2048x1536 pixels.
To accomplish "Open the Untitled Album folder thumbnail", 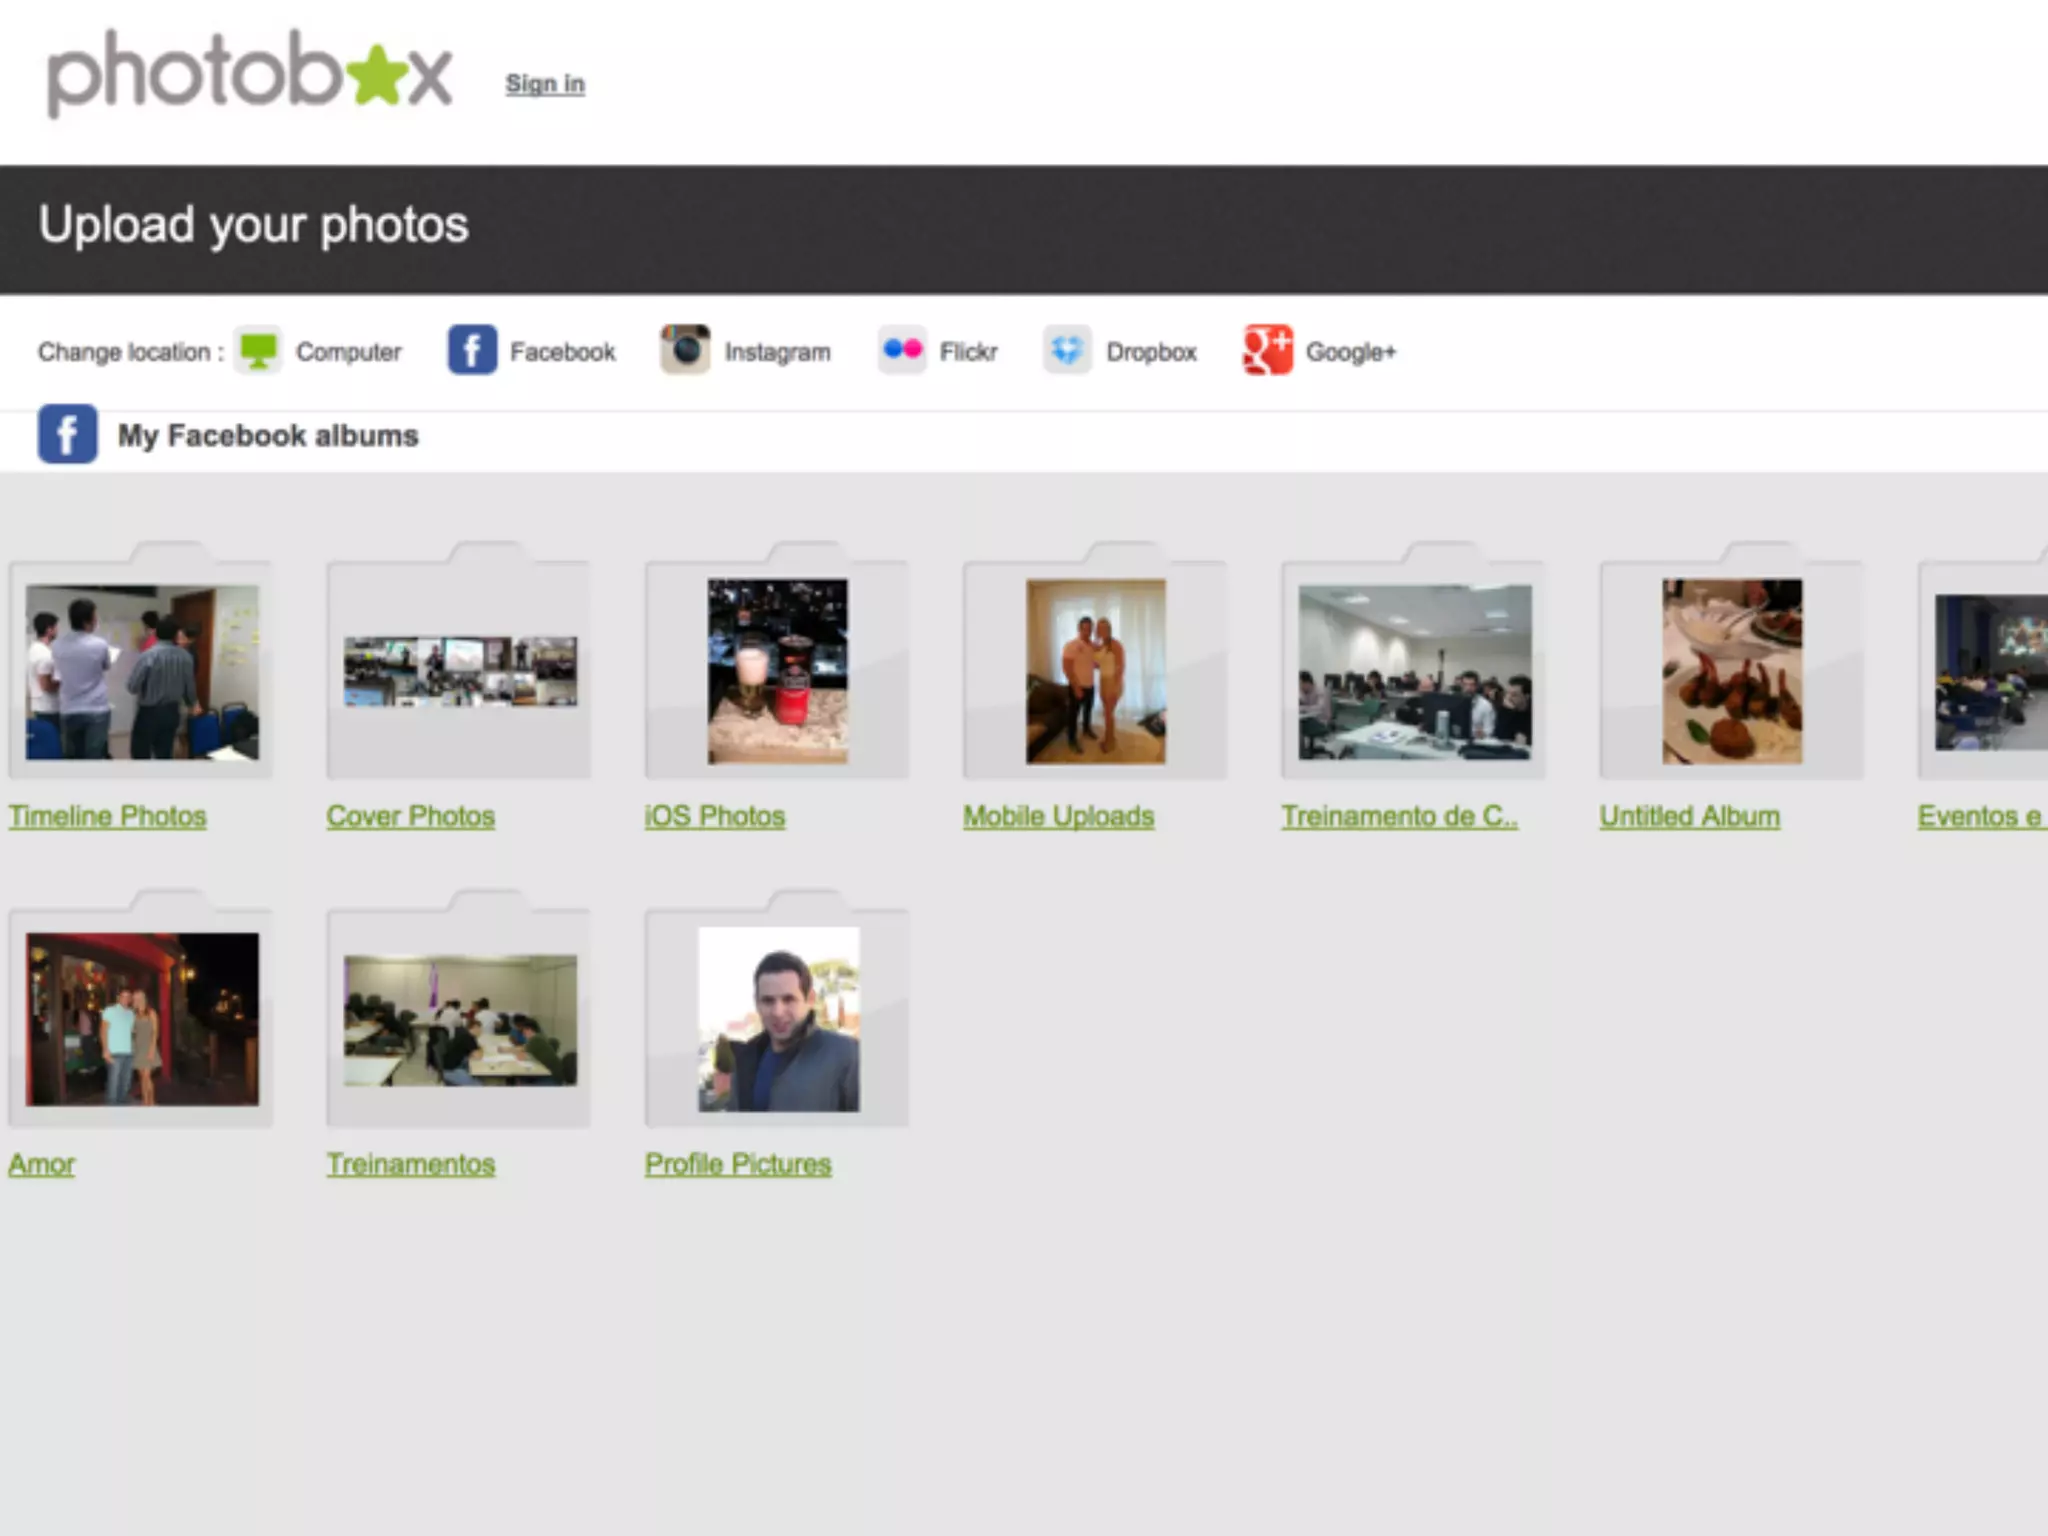I will [1731, 671].
